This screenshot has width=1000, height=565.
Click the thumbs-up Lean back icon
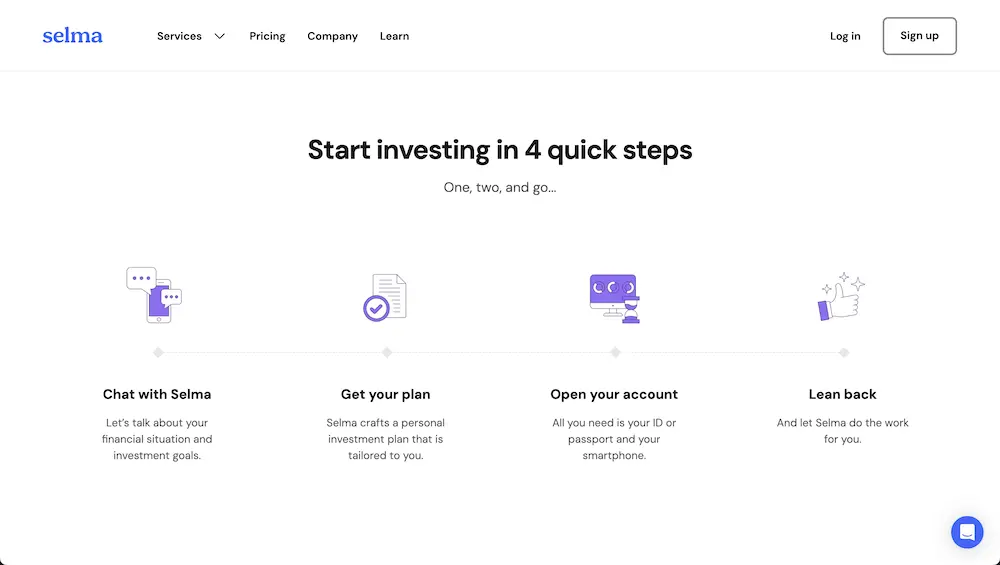point(842,297)
